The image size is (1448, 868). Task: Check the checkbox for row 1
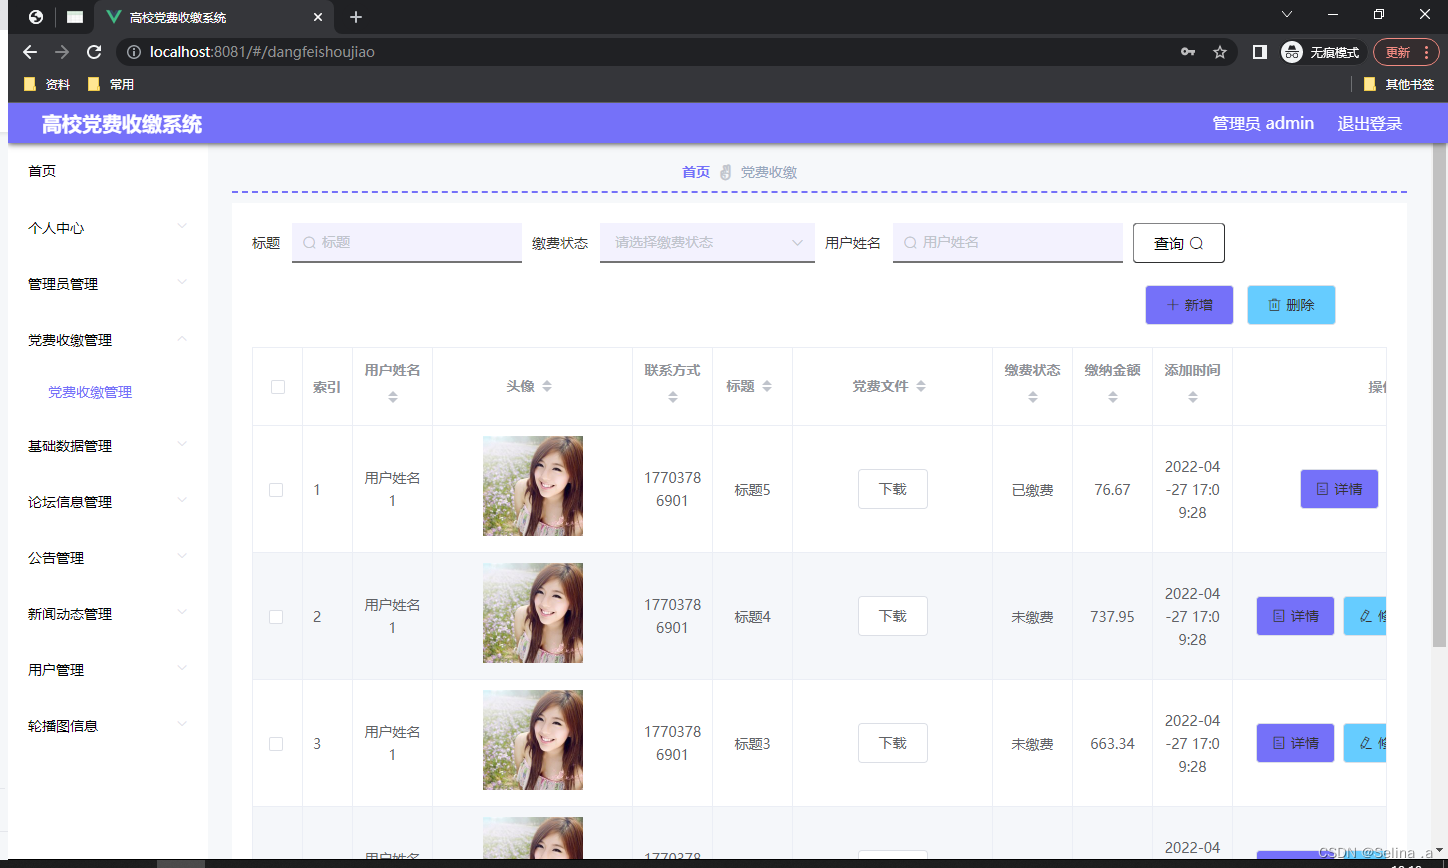(x=276, y=490)
